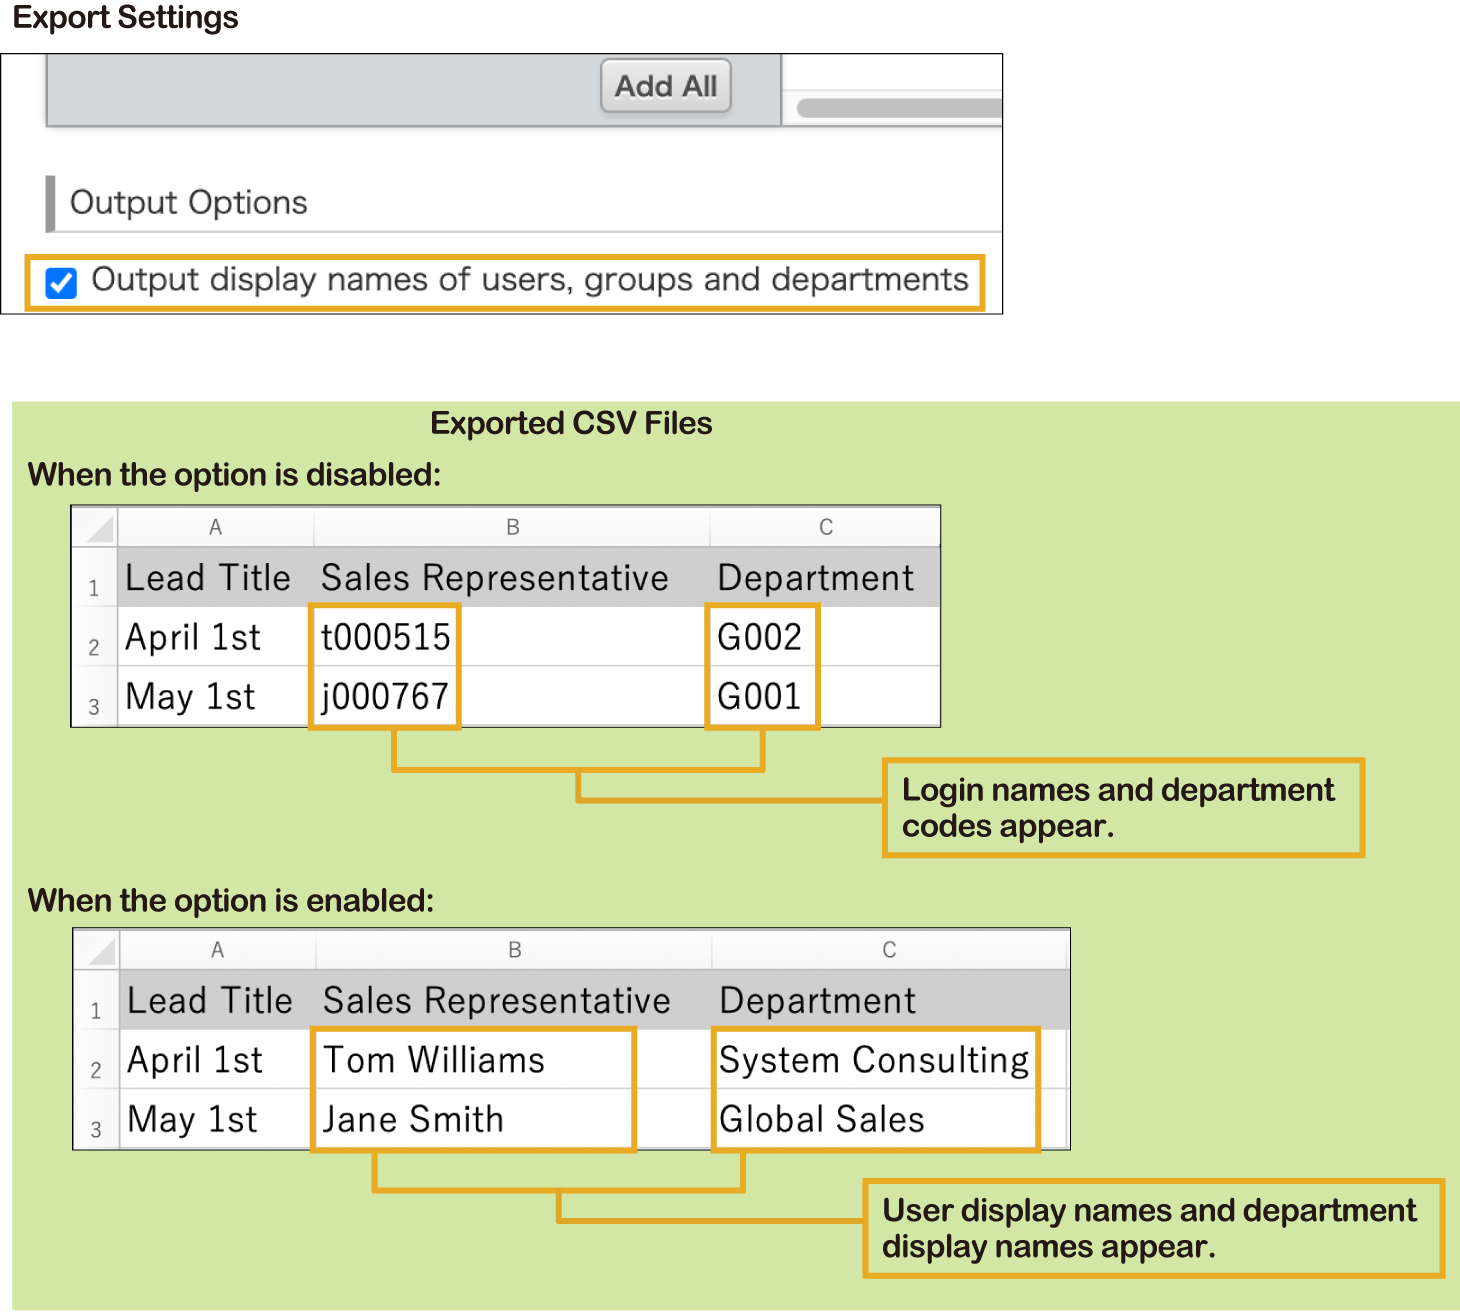Click the G001 department code cell
Viewport: 1460px width, 1312px height.
click(x=760, y=696)
